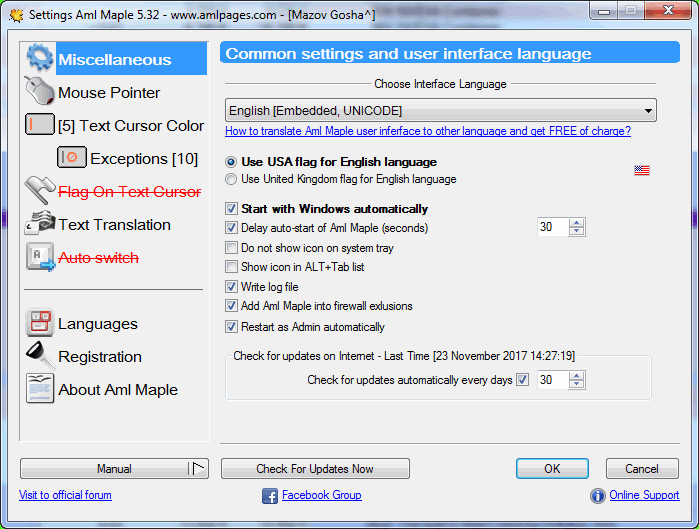Image resolution: width=699 pixels, height=529 pixels.
Task: Toggle Delay auto-start of Aml Maple checkbox
Action: (x=231, y=228)
